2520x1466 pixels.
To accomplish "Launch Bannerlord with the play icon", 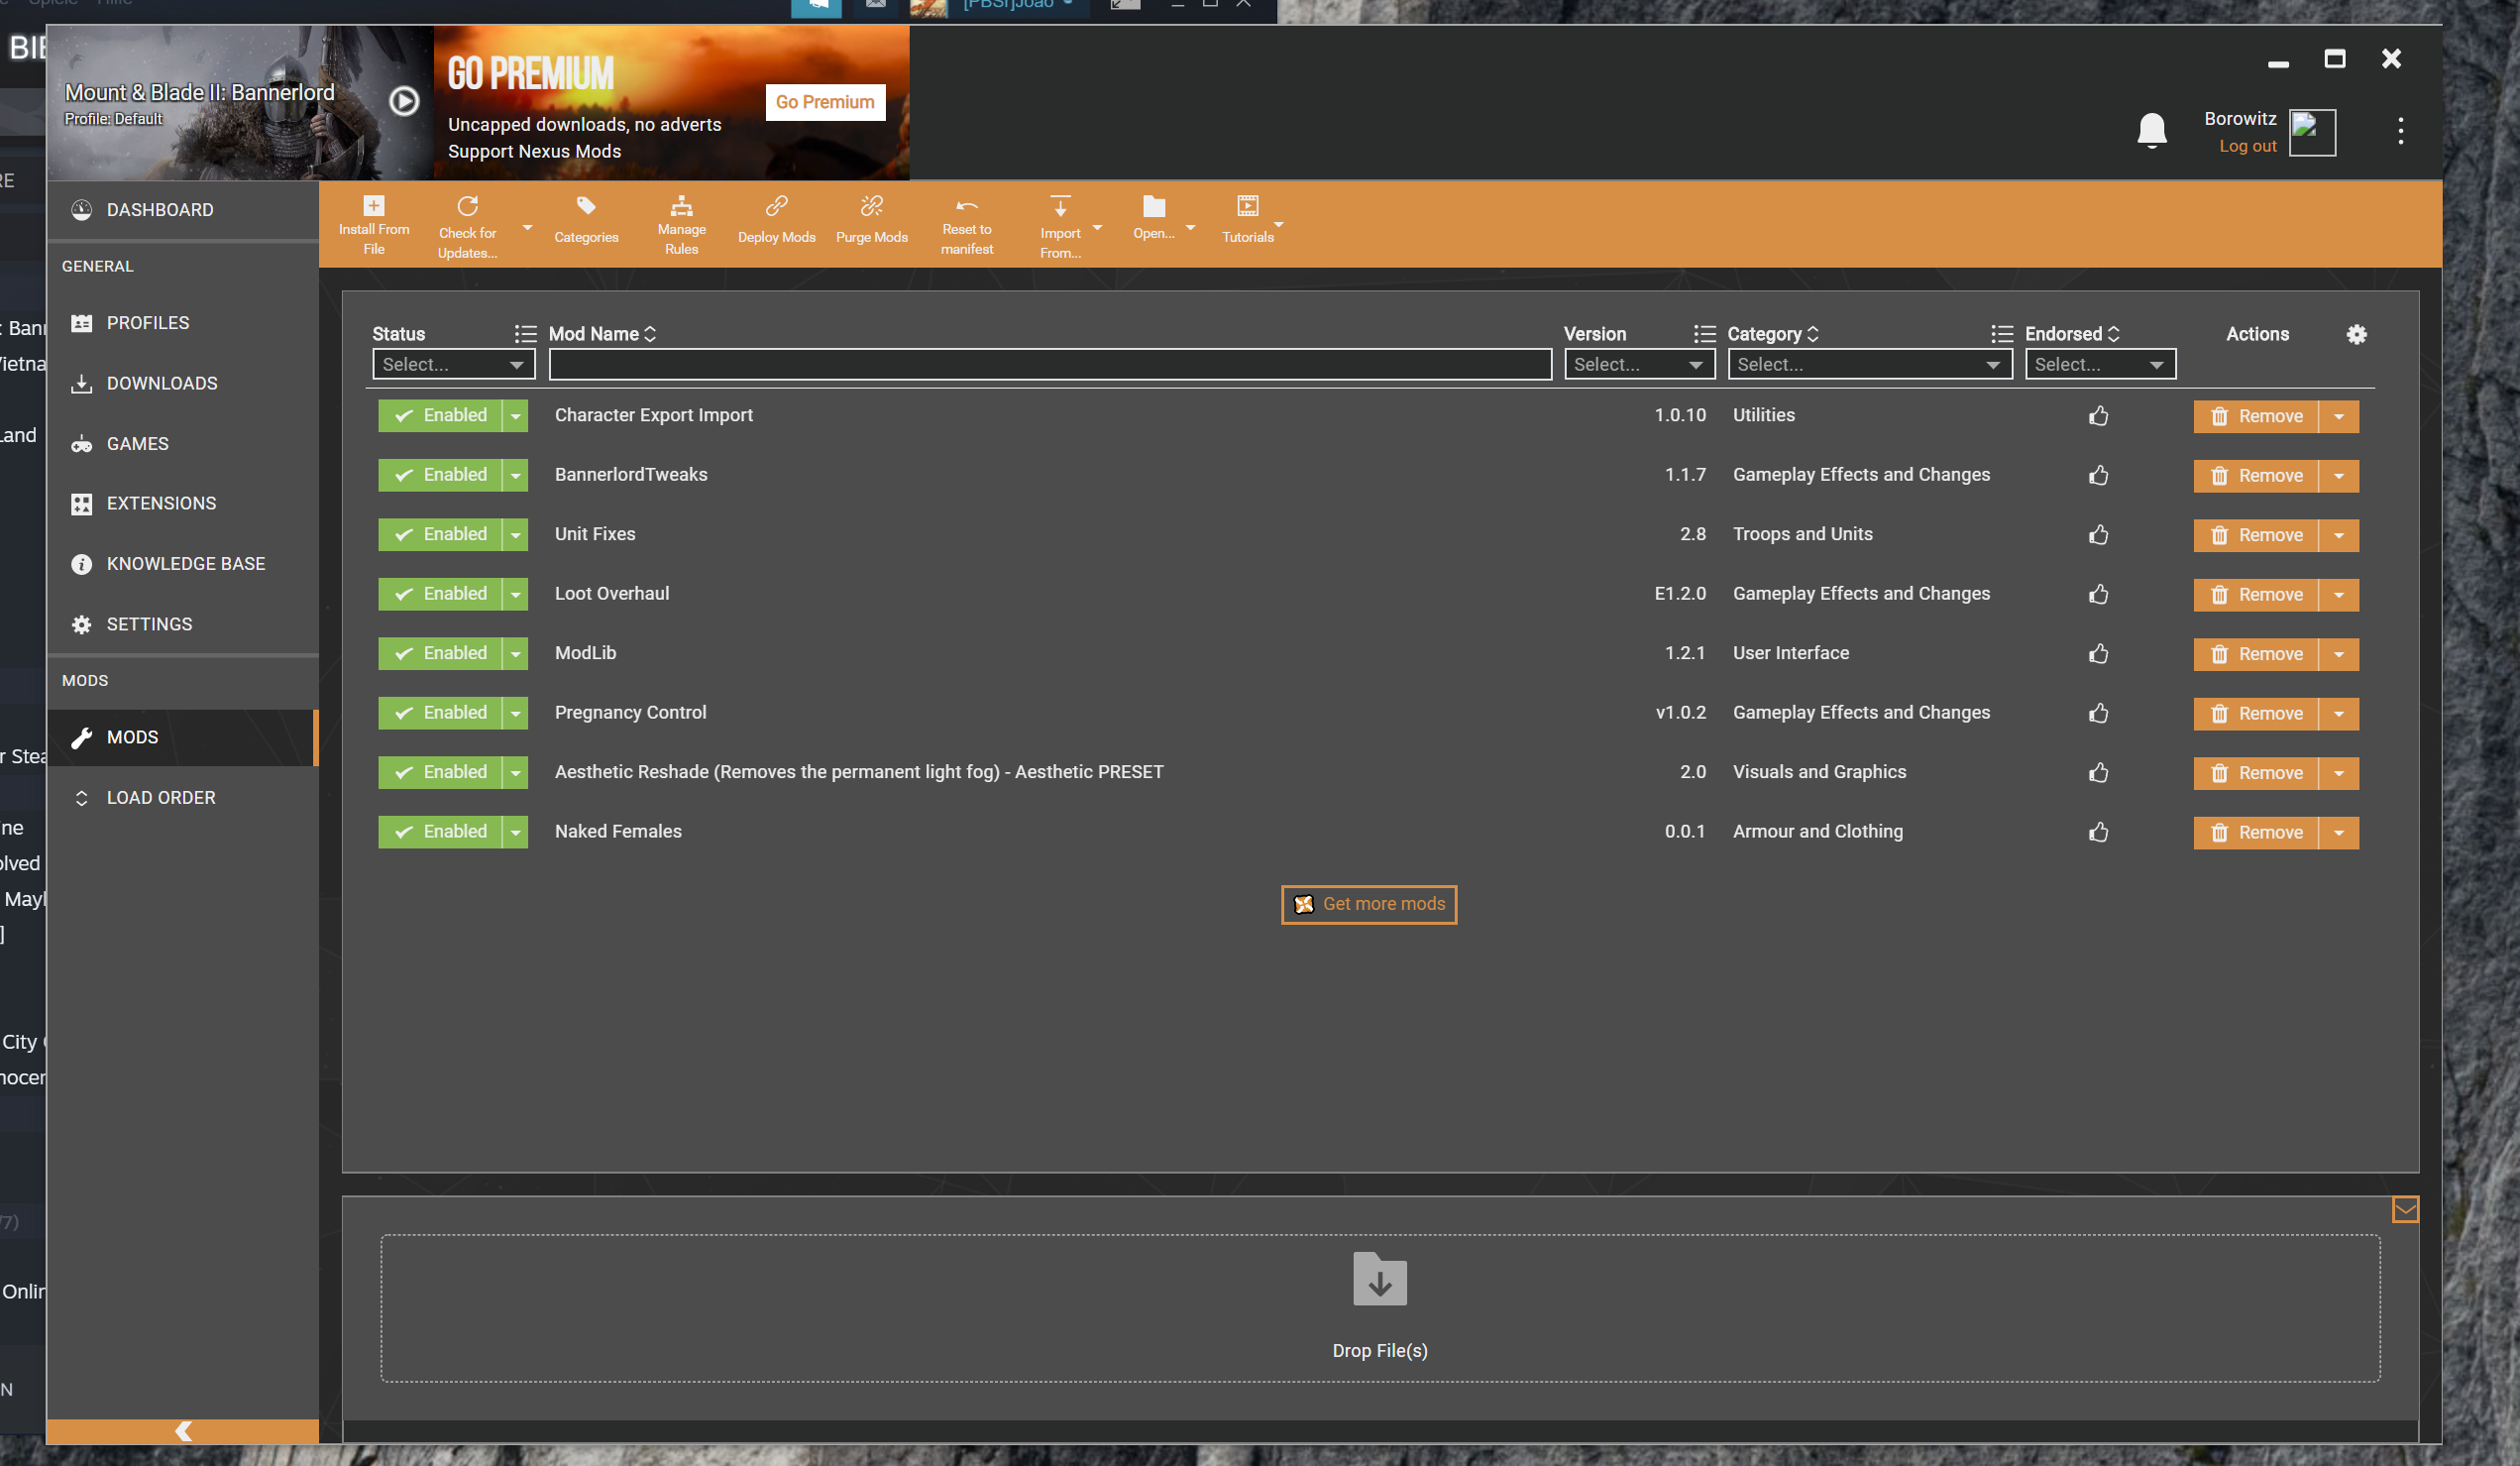I will coord(404,101).
